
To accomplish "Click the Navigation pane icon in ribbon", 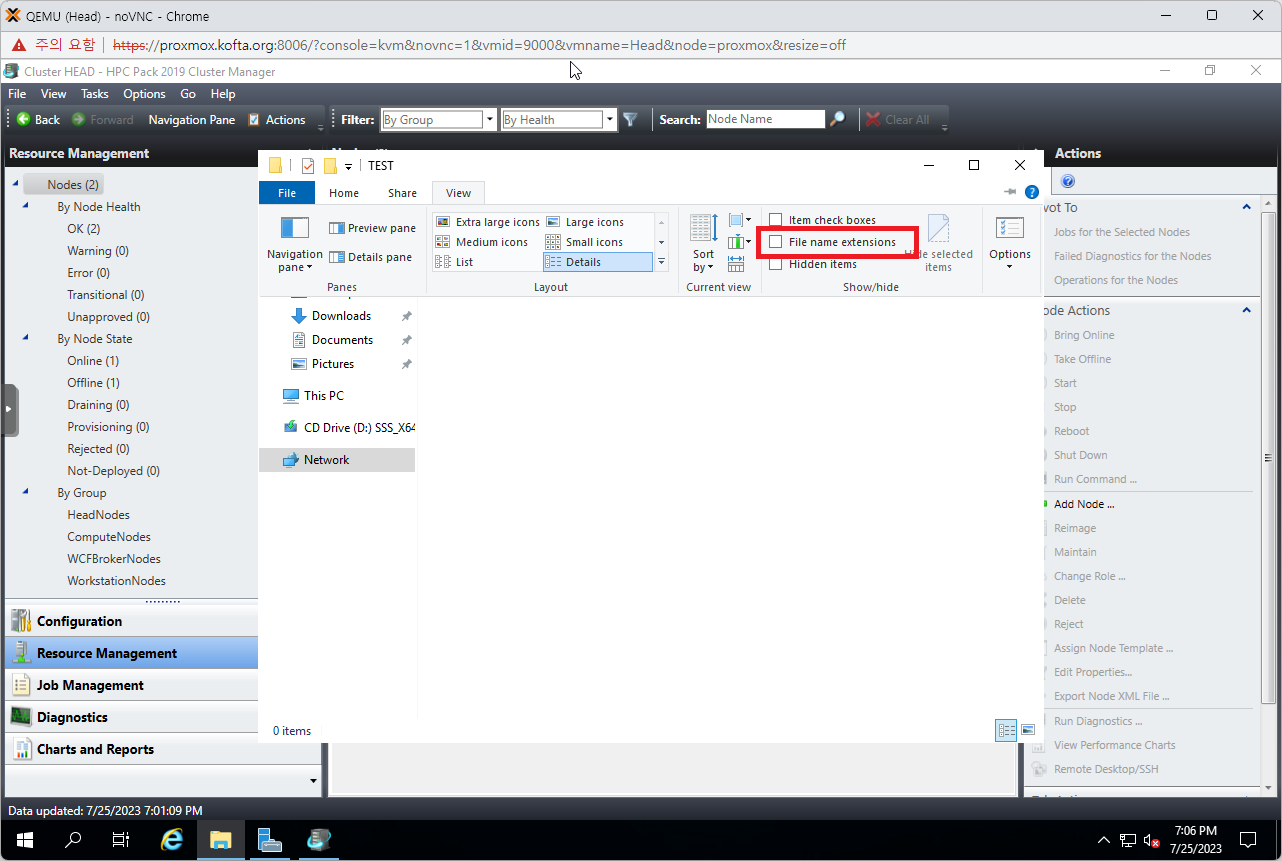I will [294, 240].
